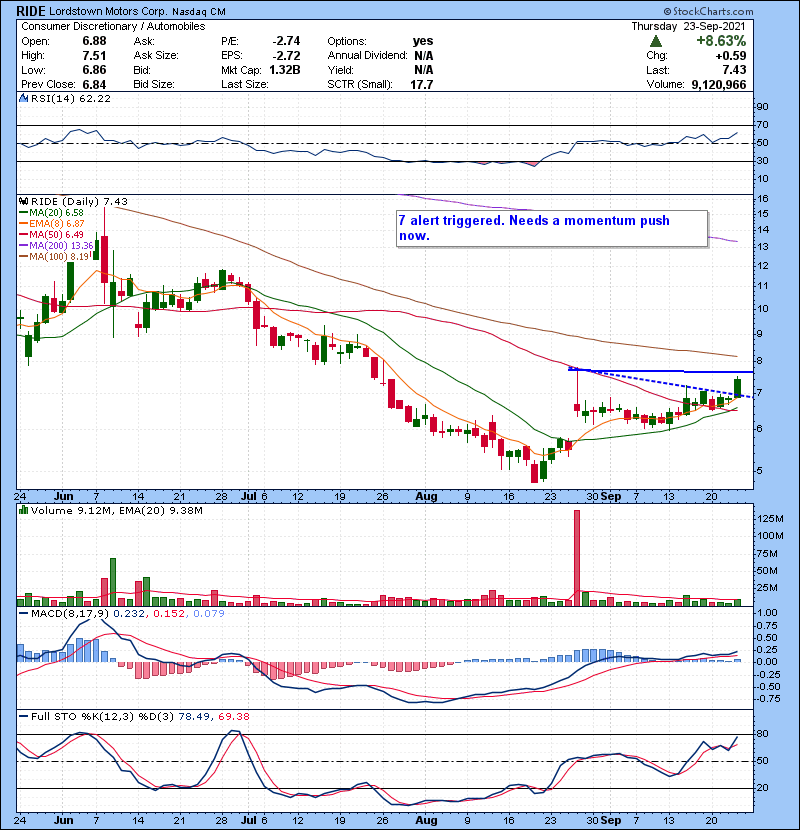The height and width of the screenshot is (830, 800).
Task: Click the MACD signal value 0.152
Action: click(169, 614)
